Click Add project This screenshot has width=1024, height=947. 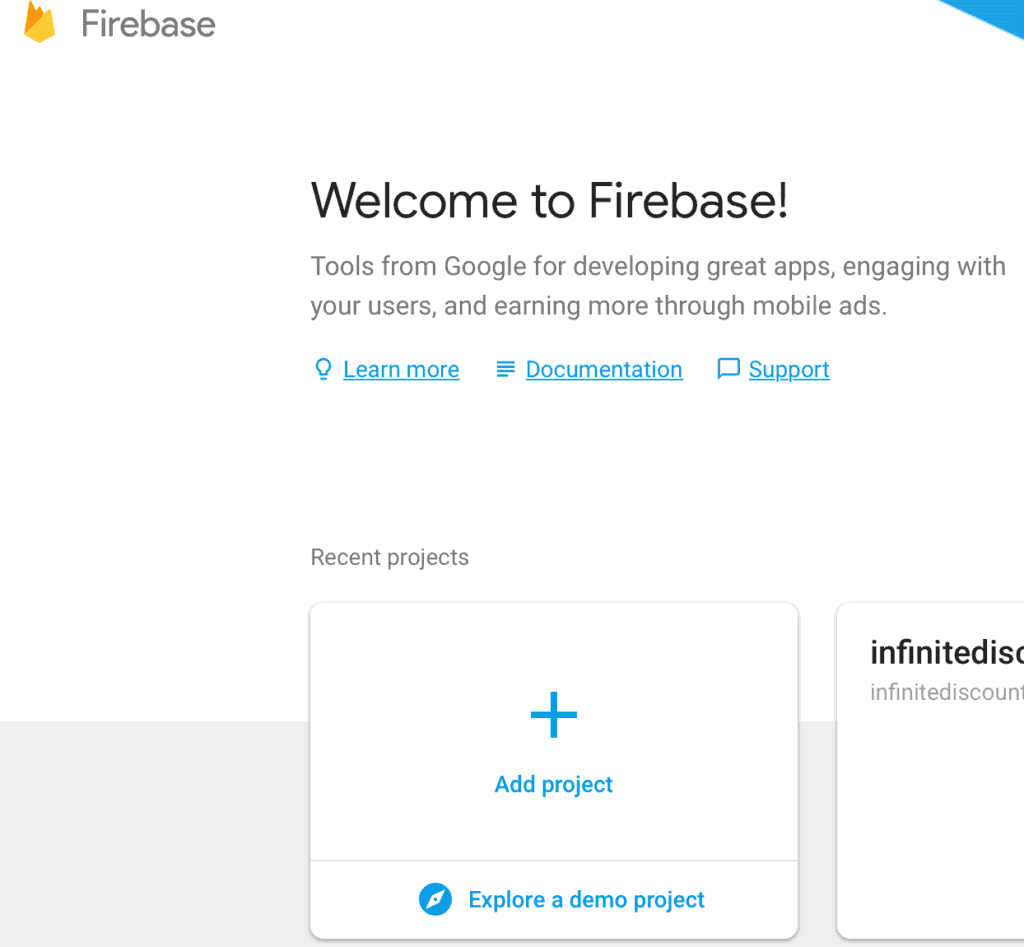coord(553,784)
